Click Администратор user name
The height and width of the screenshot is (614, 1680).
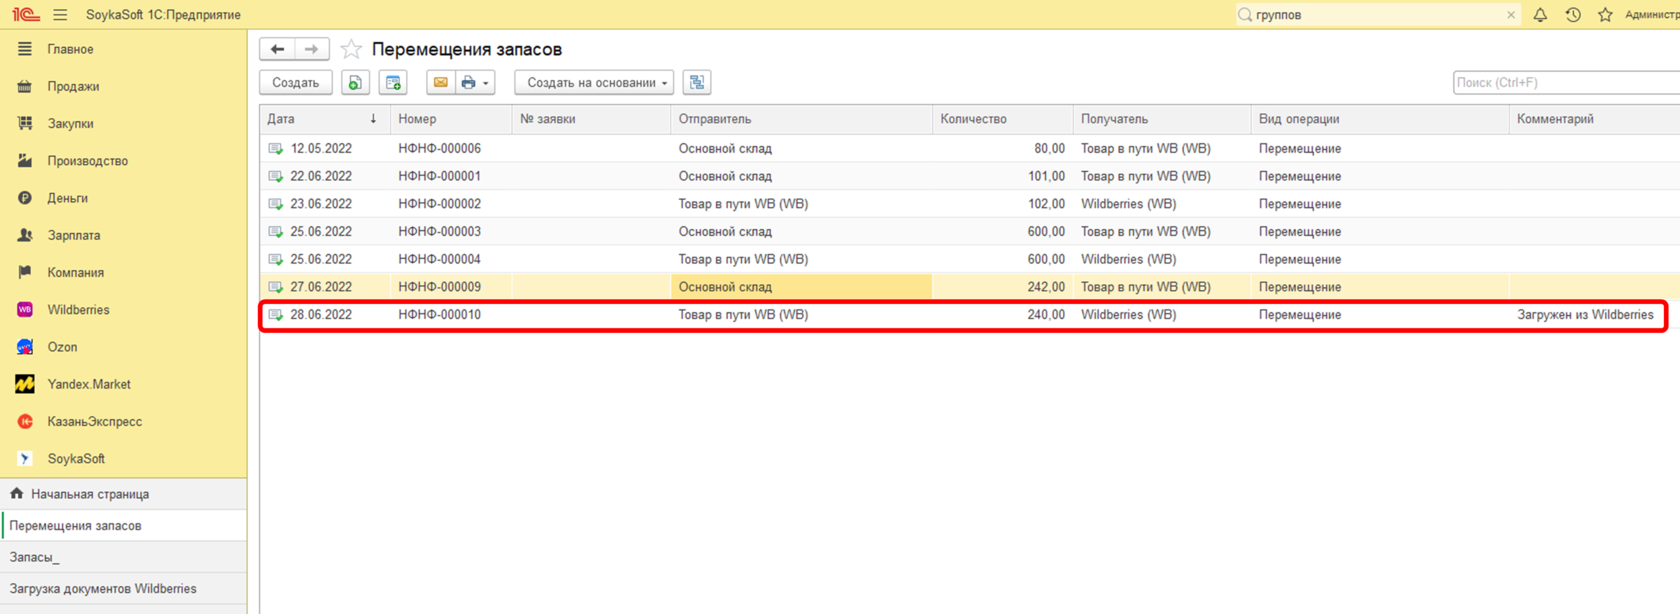(x=1652, y=15)
